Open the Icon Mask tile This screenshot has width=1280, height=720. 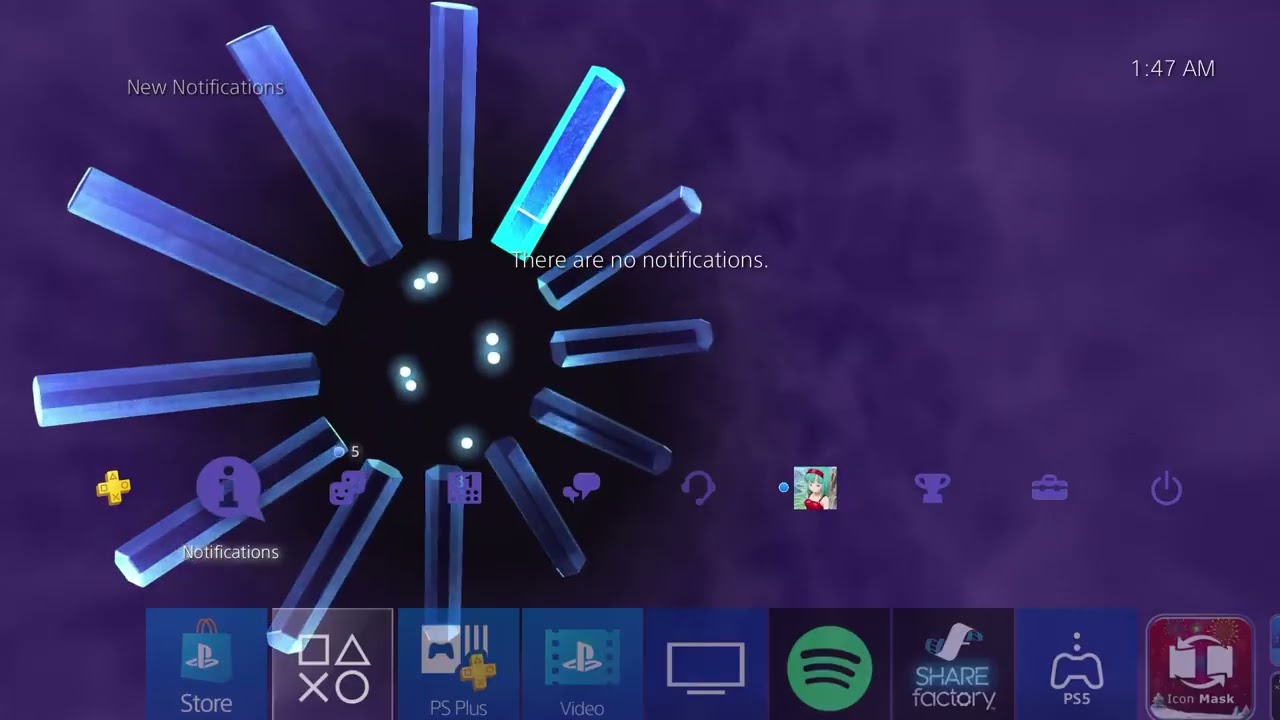pos(1200,666)
